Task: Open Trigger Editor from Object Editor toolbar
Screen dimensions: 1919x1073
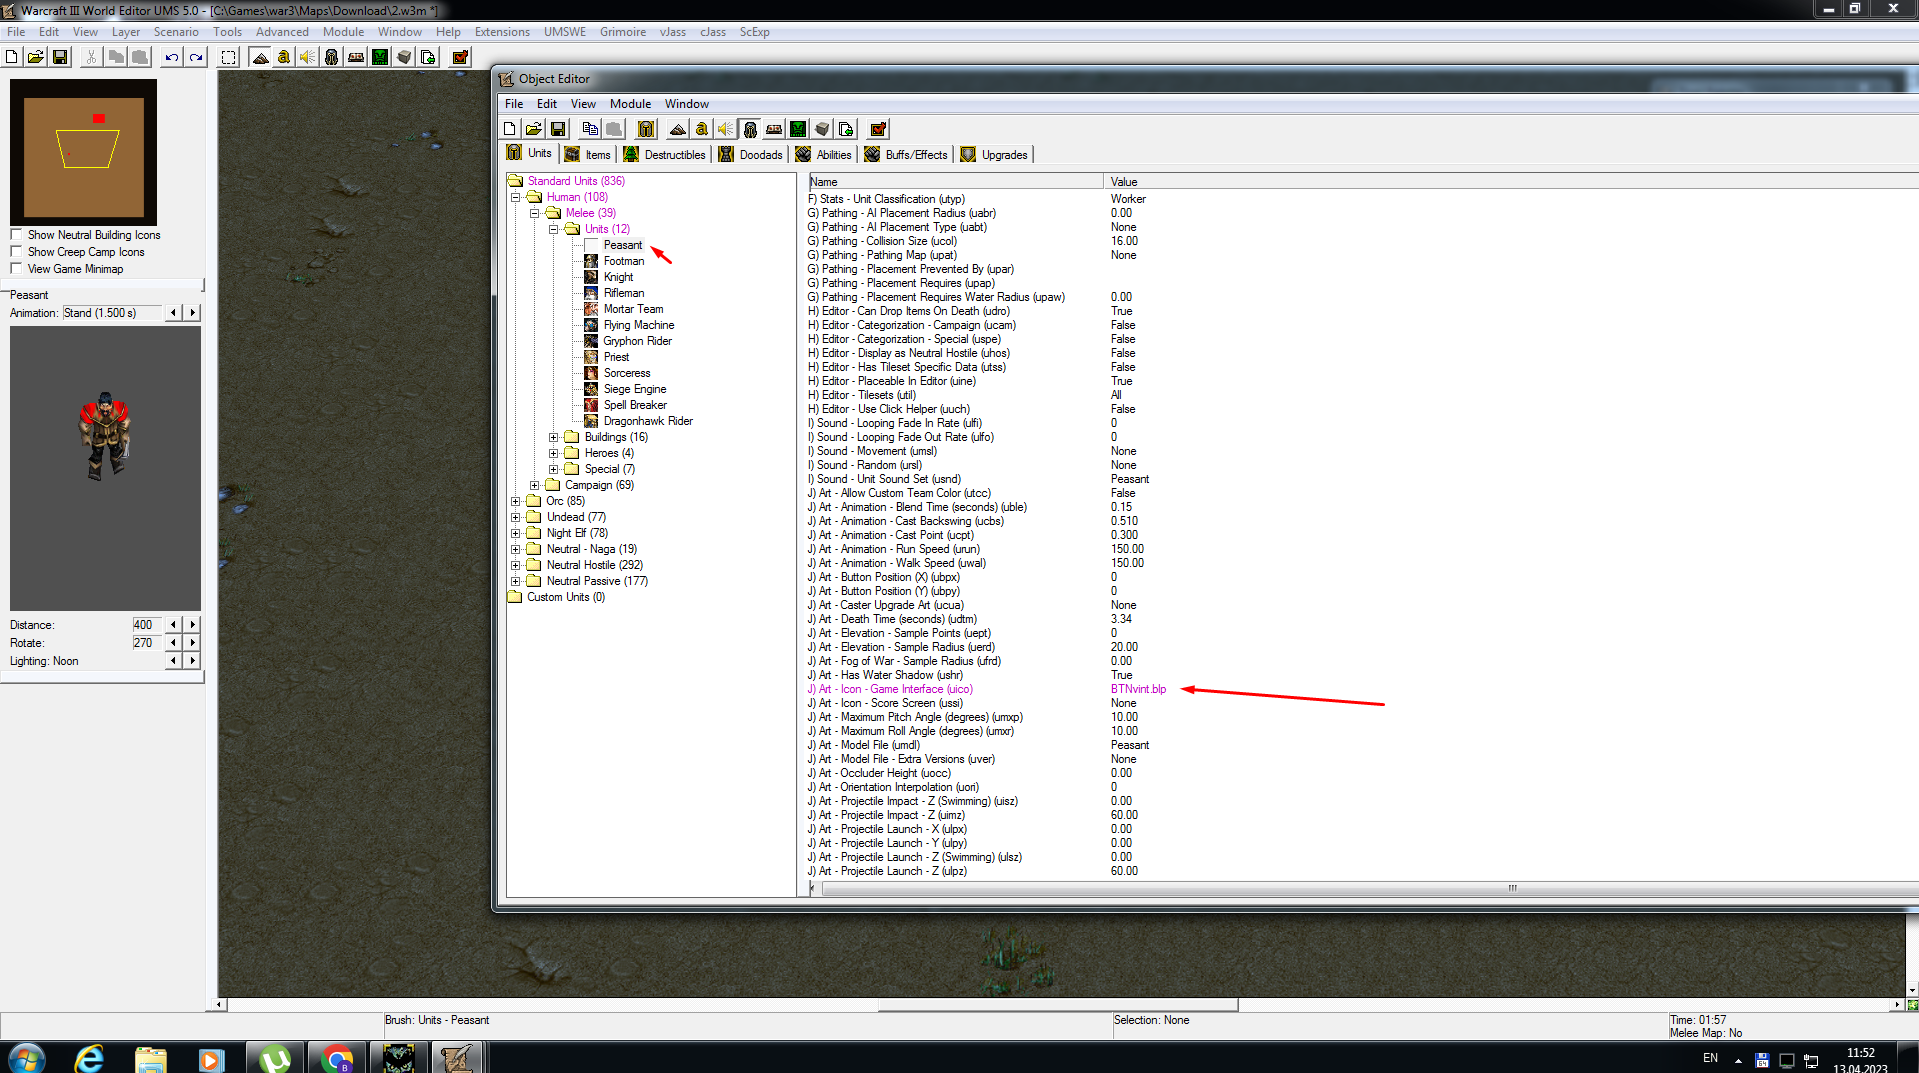Action: (702, 129)
